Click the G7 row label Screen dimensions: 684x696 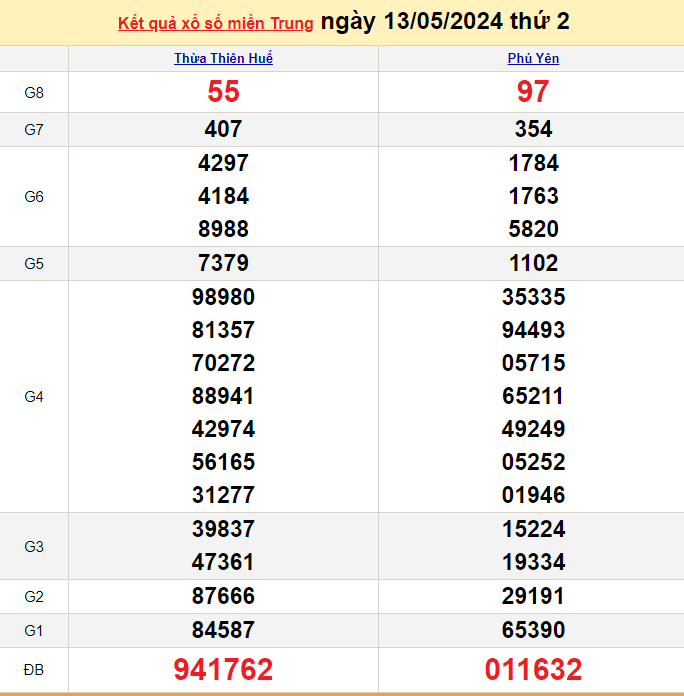34,130
